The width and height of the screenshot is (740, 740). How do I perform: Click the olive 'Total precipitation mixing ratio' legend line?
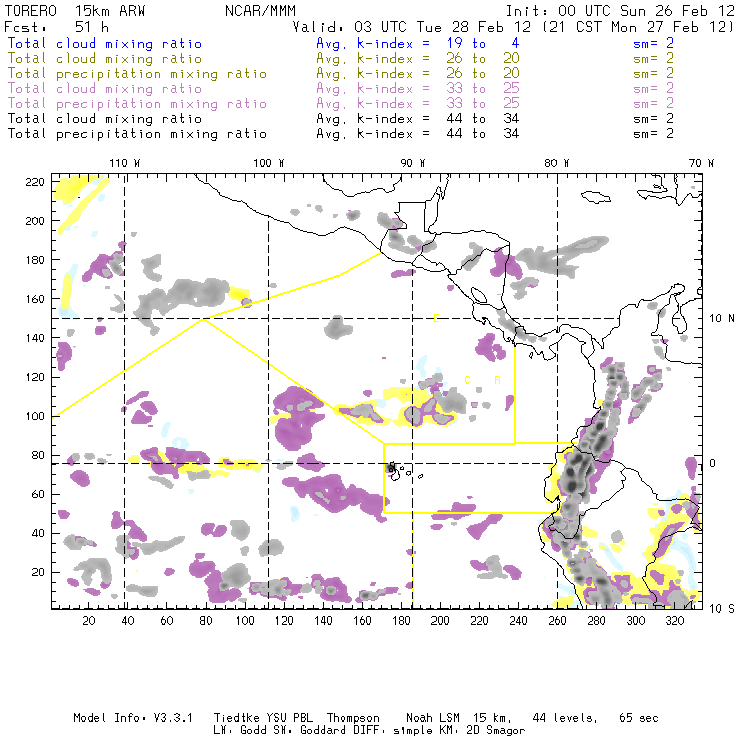137,74
